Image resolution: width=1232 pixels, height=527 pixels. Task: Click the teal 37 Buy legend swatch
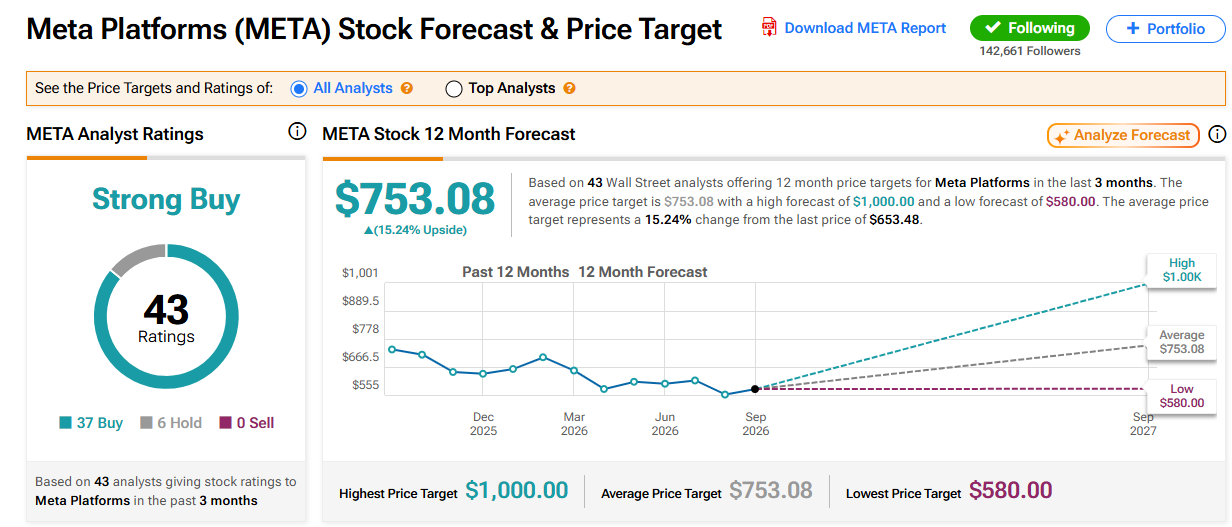pyautogui.click(x=65, y=423)
